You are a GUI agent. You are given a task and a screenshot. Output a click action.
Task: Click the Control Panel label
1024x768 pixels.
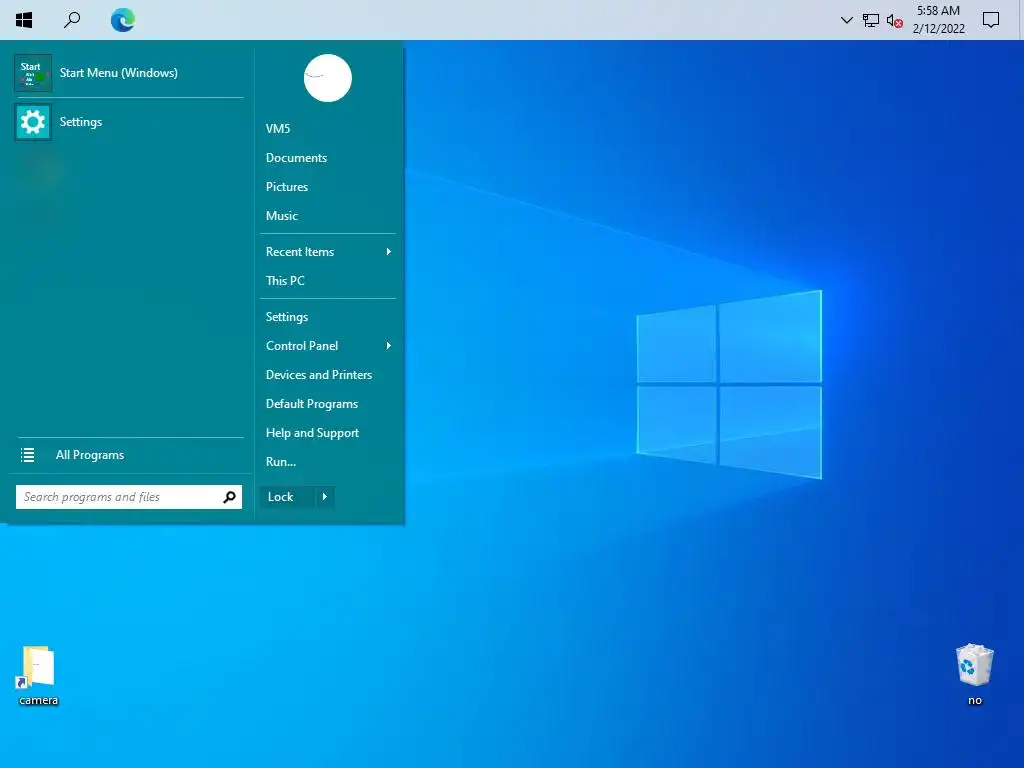(x=302, y=345)
